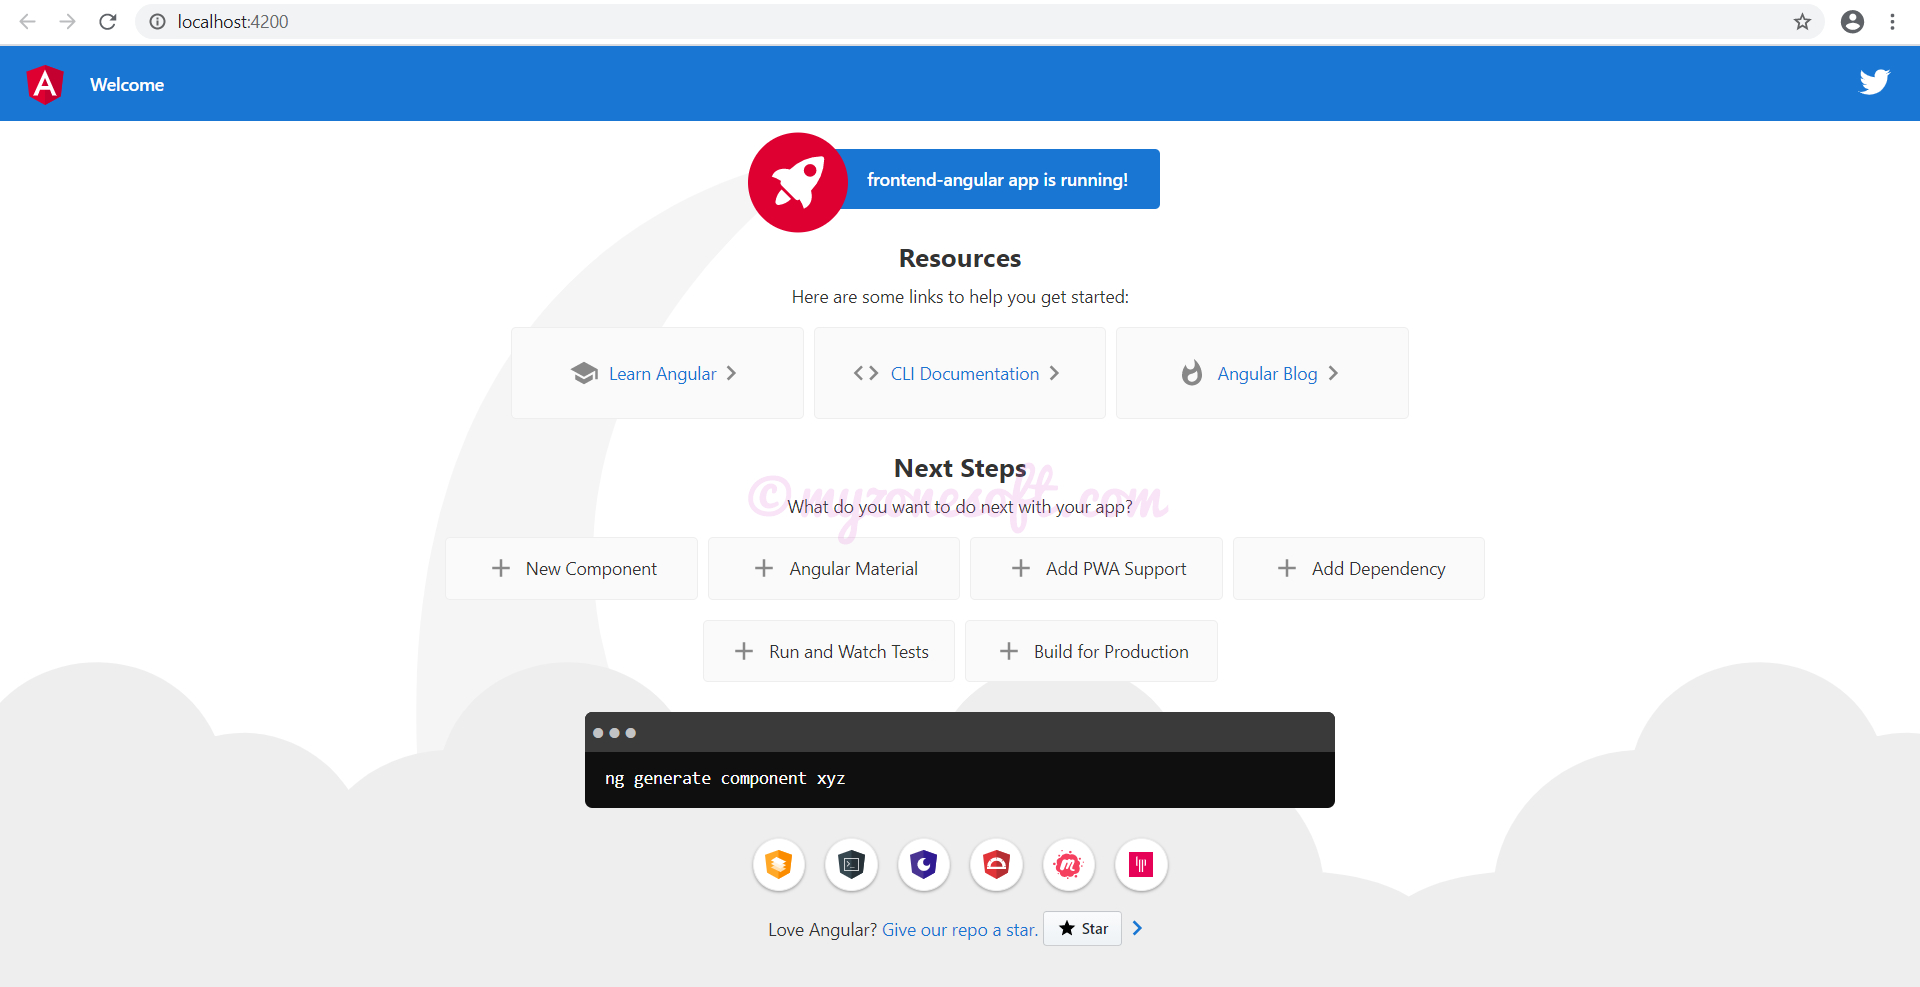Click the plus icon beside New Component
This screenshot has height=987, width=1920.
tap(501, 568)
